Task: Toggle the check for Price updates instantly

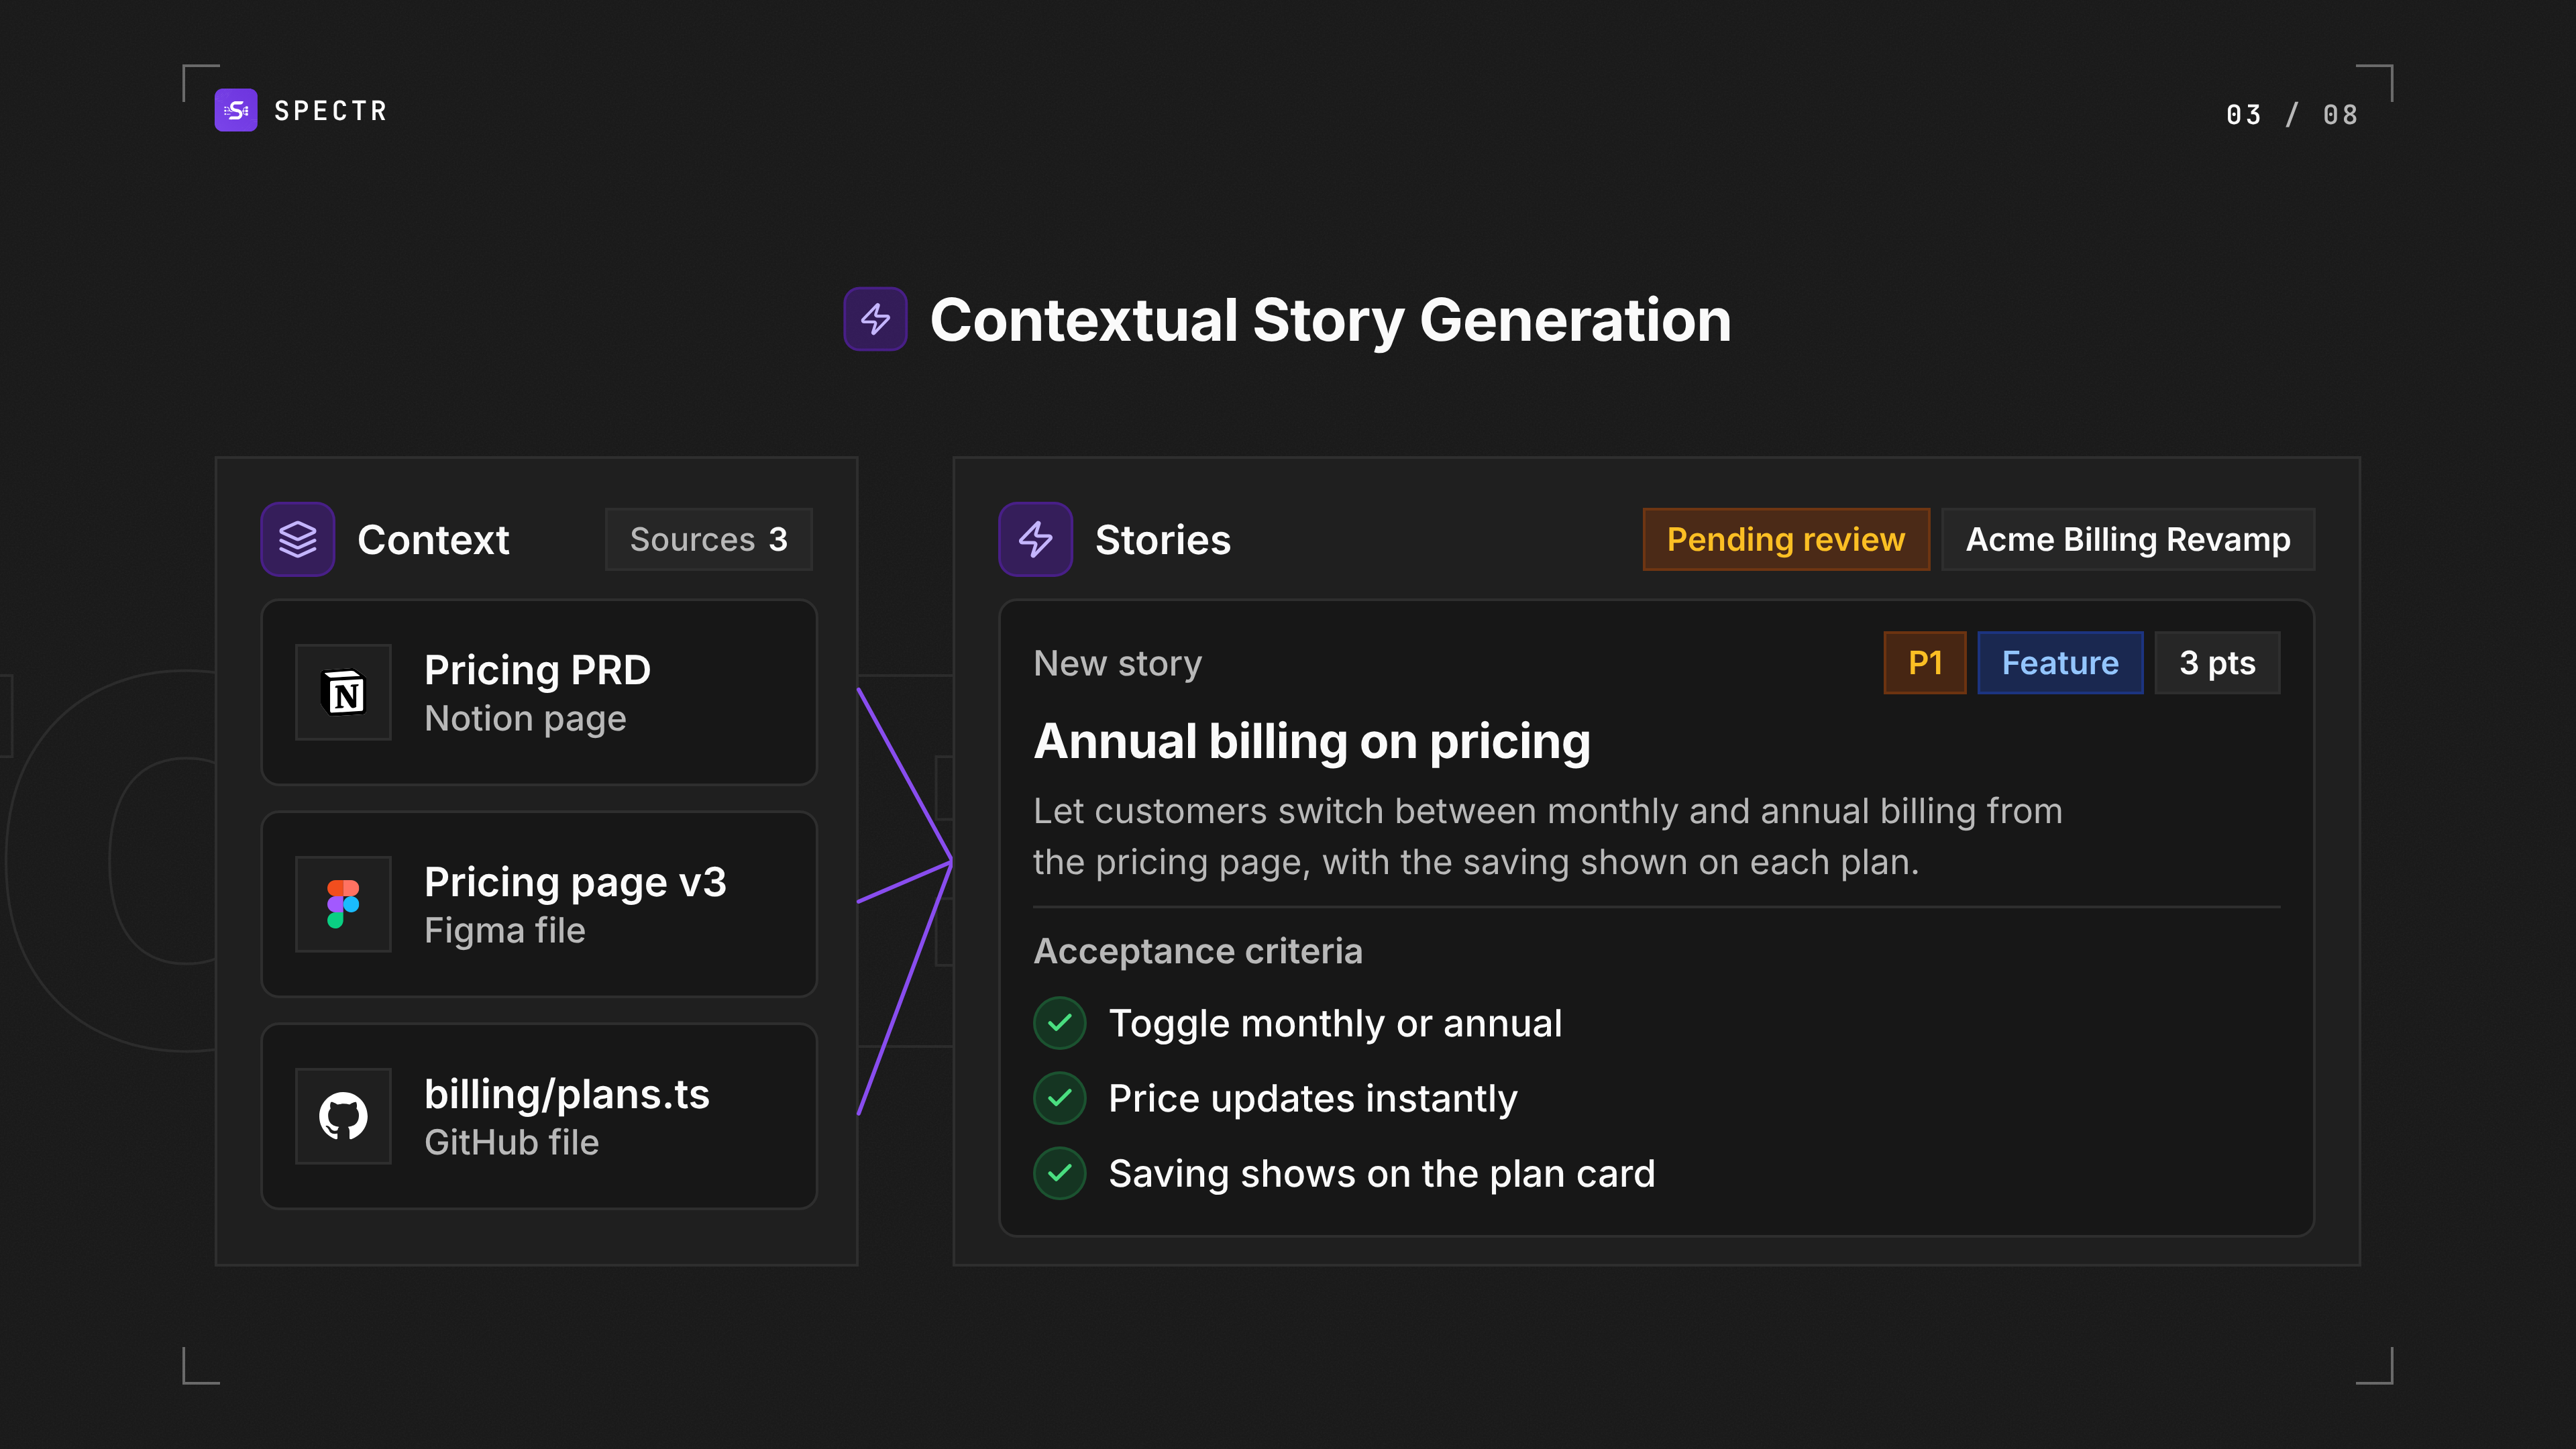Action: (1060, 1098)
